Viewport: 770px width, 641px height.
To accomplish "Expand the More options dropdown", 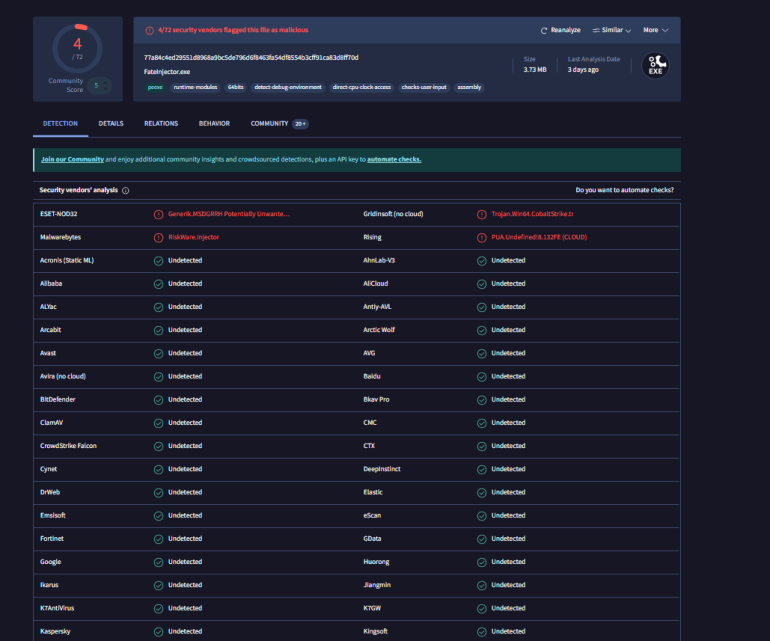I will click(x=656, y=30).
